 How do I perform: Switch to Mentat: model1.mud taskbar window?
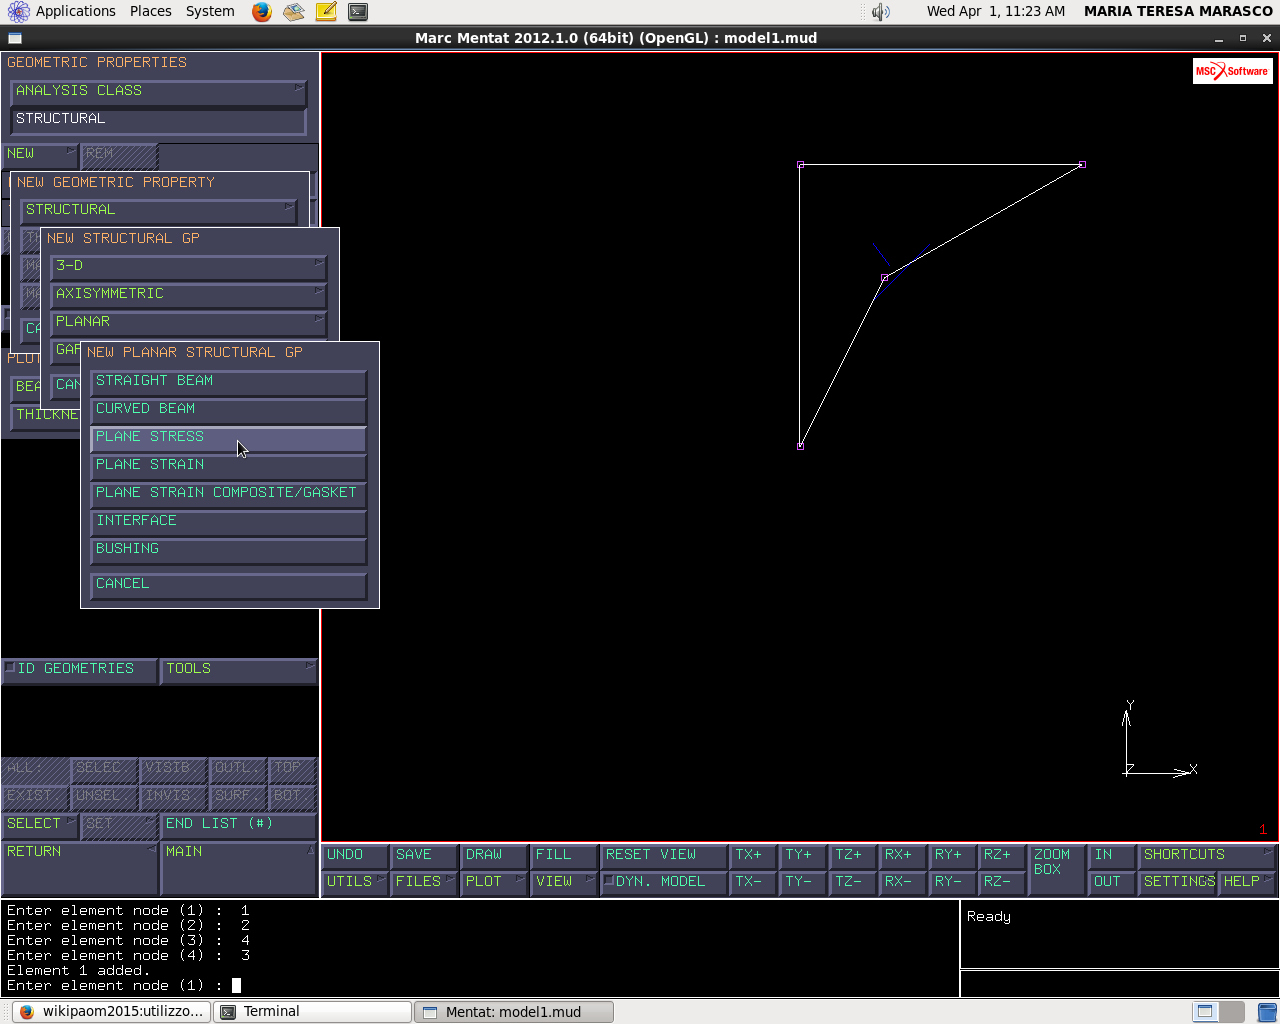(514, 1012)
